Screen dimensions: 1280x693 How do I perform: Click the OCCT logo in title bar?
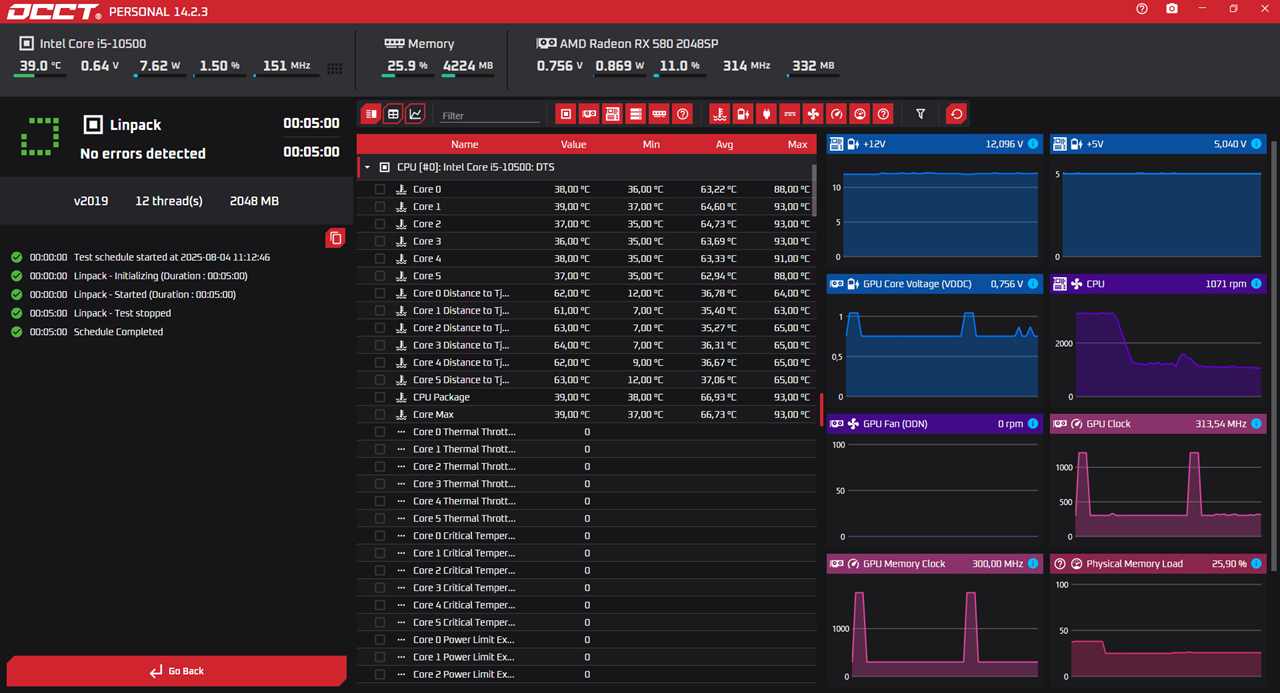pos(54,11)
